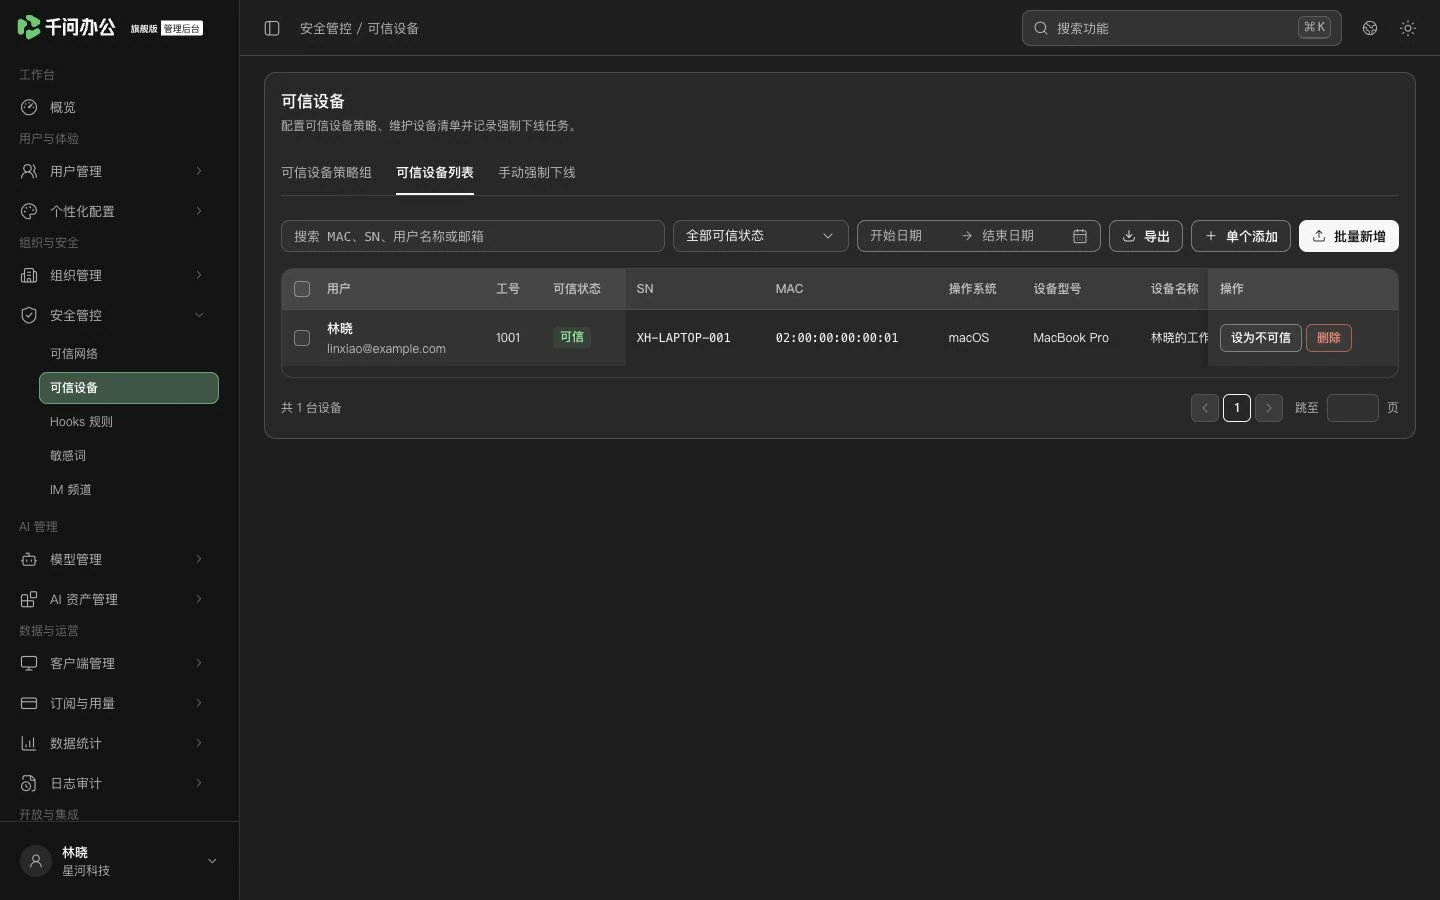Check the select-all checkbox in table header

point(302,289)
